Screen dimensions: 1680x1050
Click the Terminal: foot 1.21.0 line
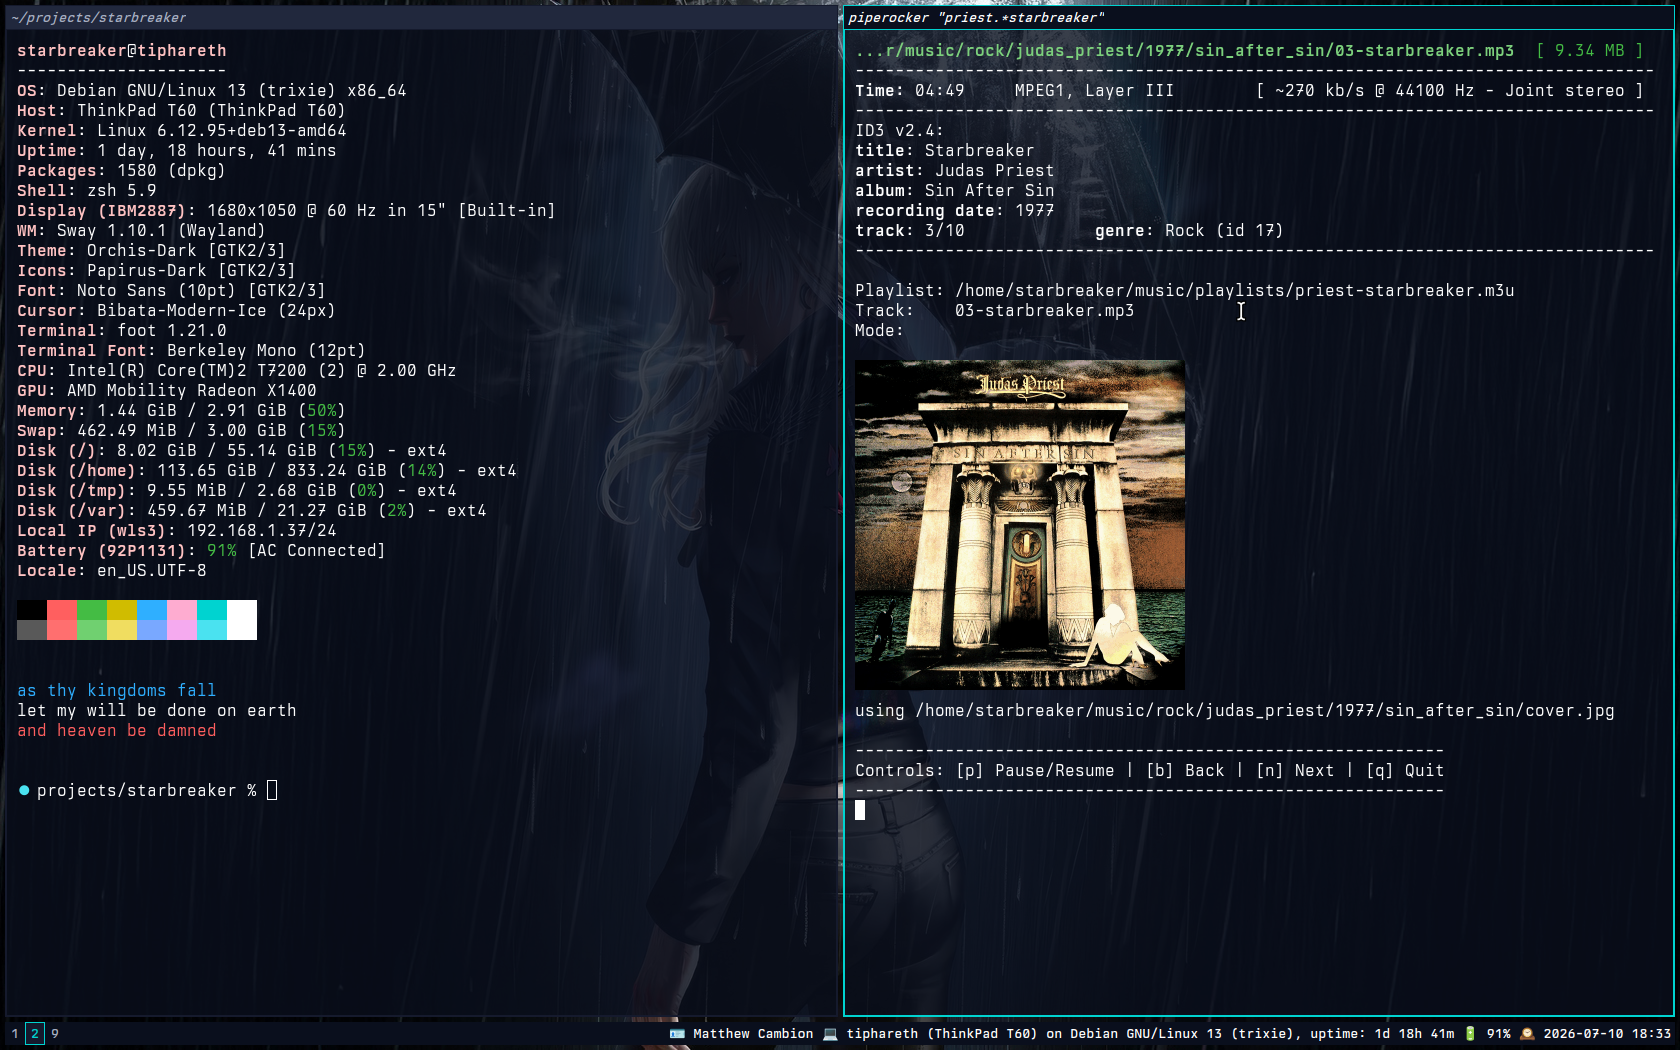(x=122, y=330)
